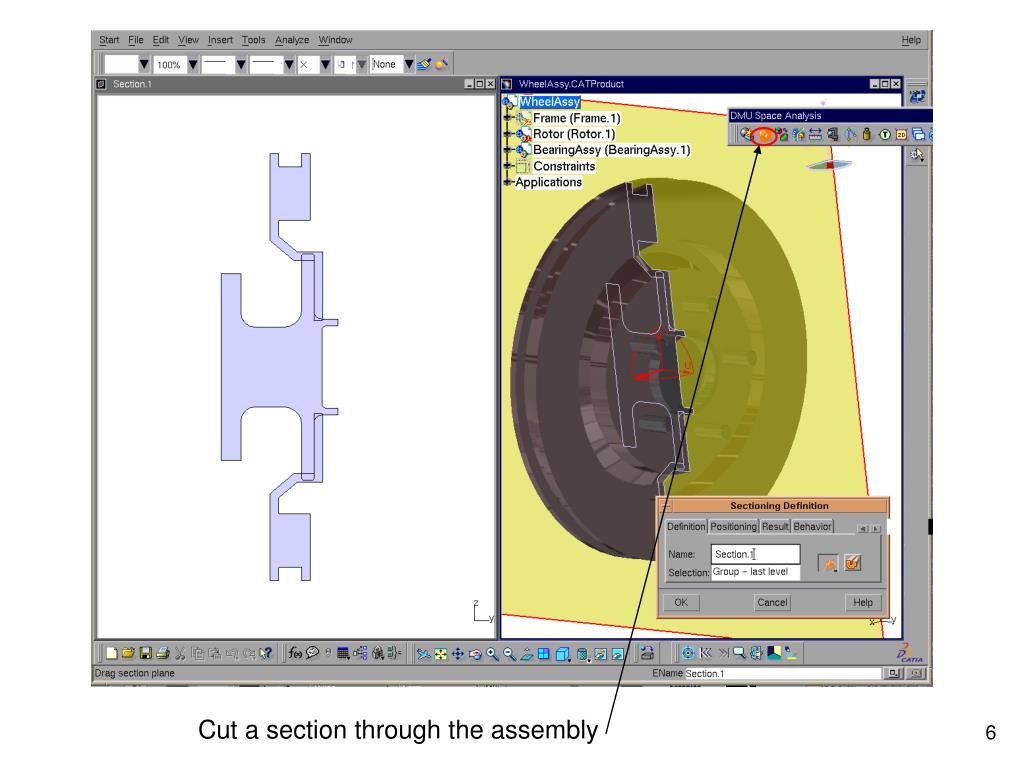Expand the Applications tree node
This screenshot has width=1024, height=768.
coord(508,182)
